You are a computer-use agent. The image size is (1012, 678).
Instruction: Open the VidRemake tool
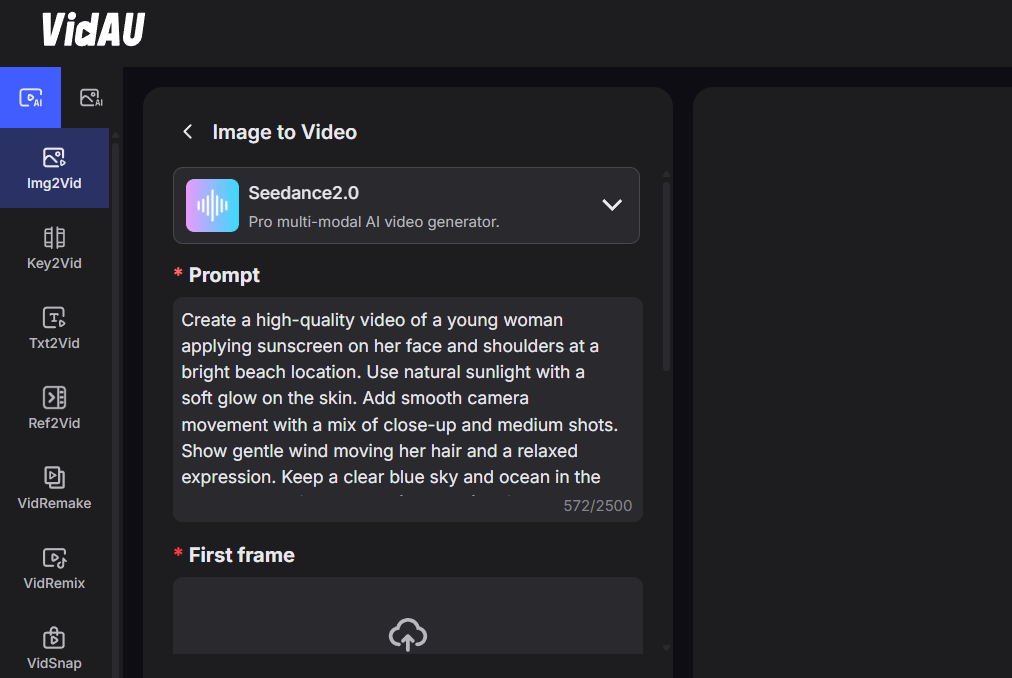[x=54, y=488]
